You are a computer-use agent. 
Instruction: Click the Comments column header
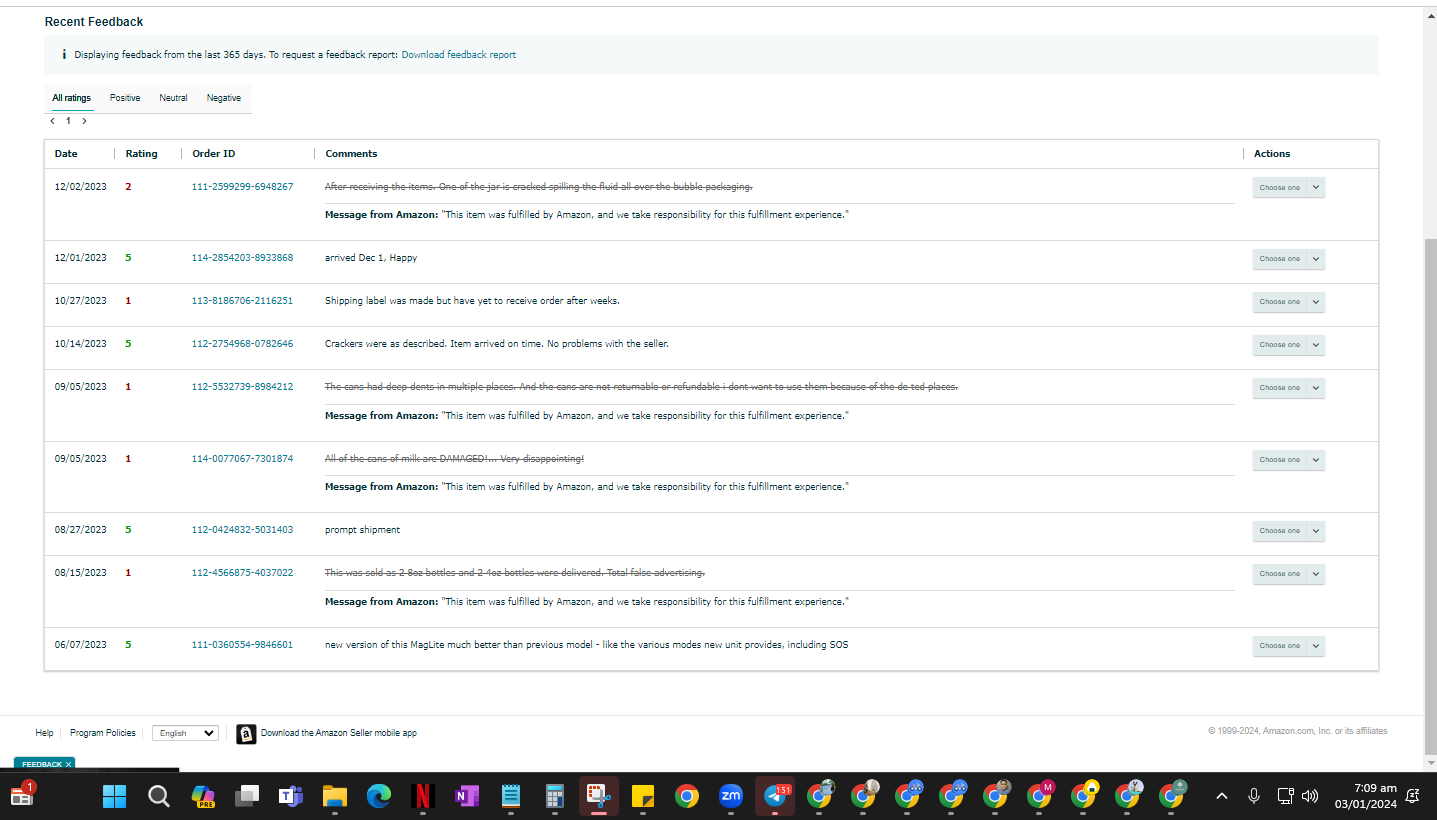coord(351,154)
